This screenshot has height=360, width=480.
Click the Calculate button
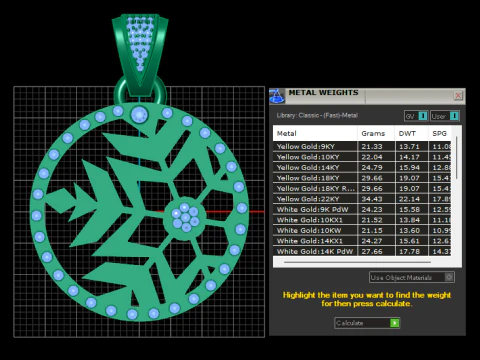click(367, 323)
